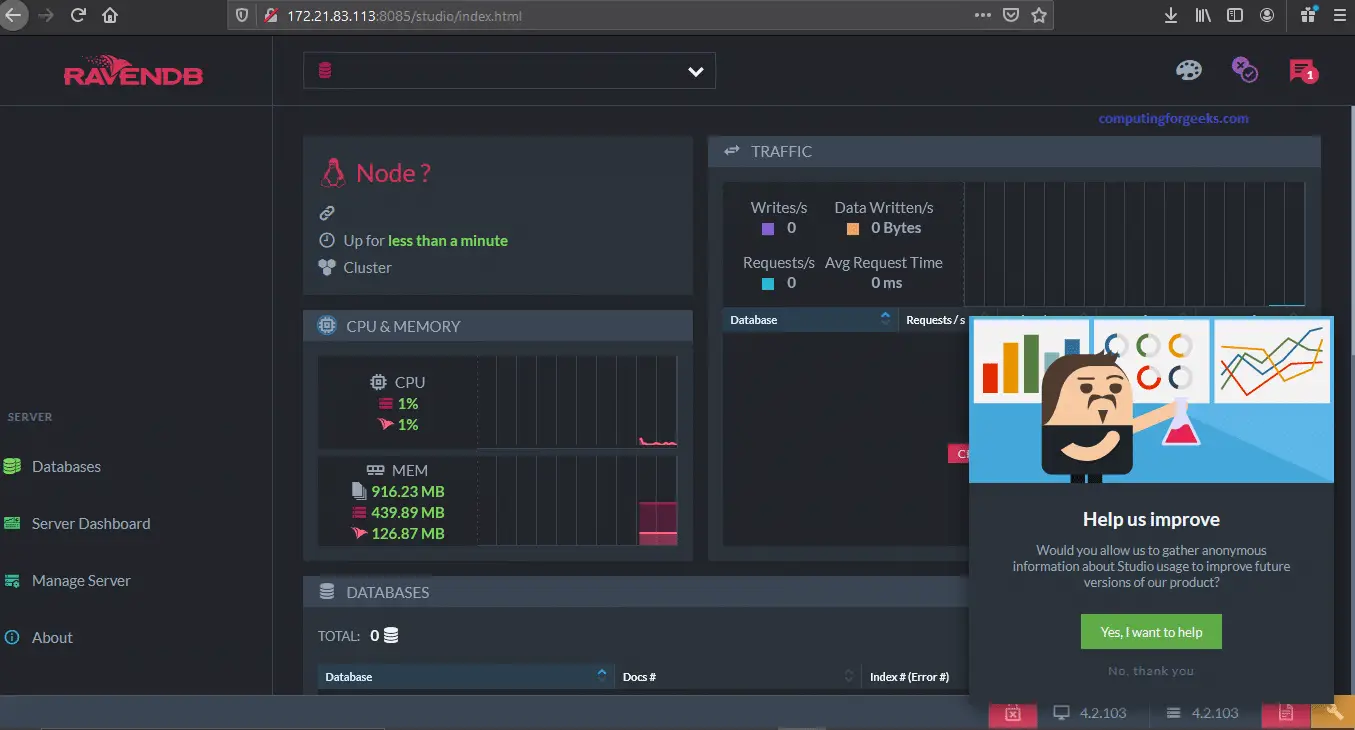Click the RavenDB logo
Viewport: 1355px width, 730px height.
coord(133,71)
